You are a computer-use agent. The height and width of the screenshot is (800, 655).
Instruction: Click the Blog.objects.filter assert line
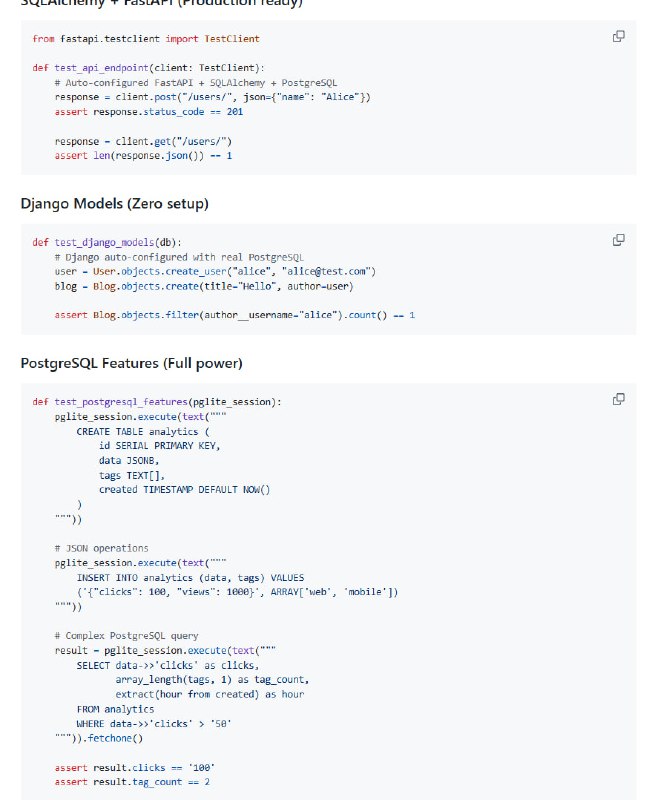point(235,315)
